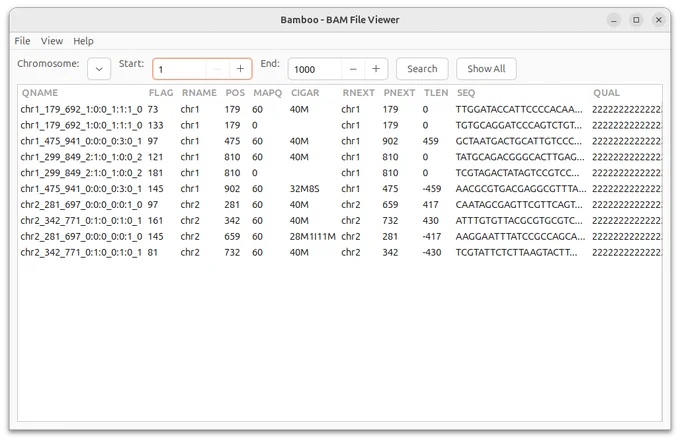Click the TLEN value 459
The height and width of the screenshot is (441, 680).
tap(431, 141)
